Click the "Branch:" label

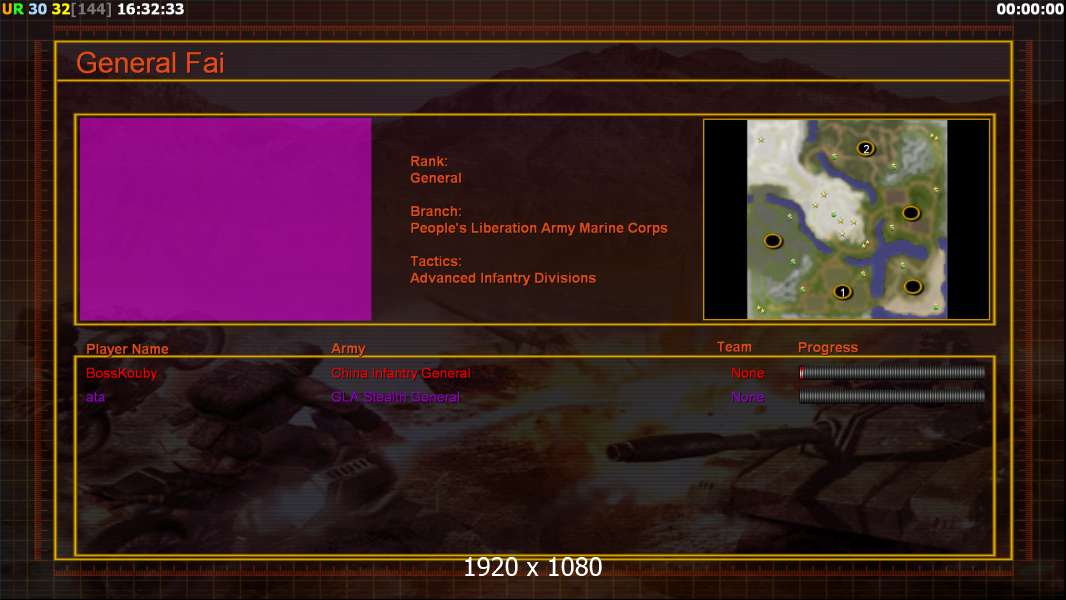click(x=436, y=211)
